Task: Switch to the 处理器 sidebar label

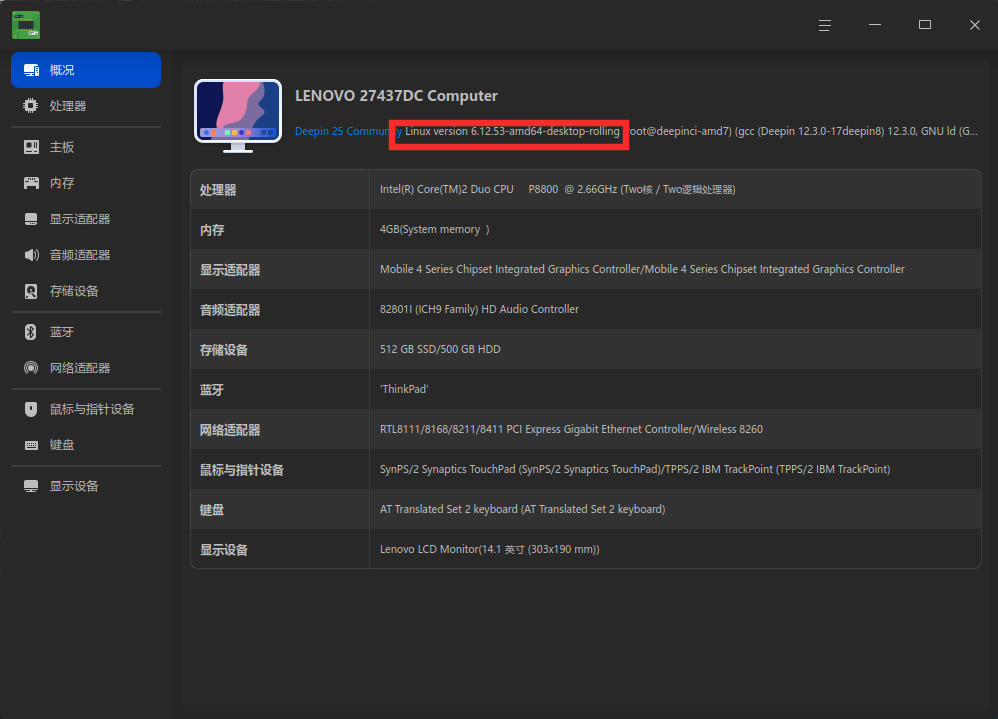Action: pos(68,106)
